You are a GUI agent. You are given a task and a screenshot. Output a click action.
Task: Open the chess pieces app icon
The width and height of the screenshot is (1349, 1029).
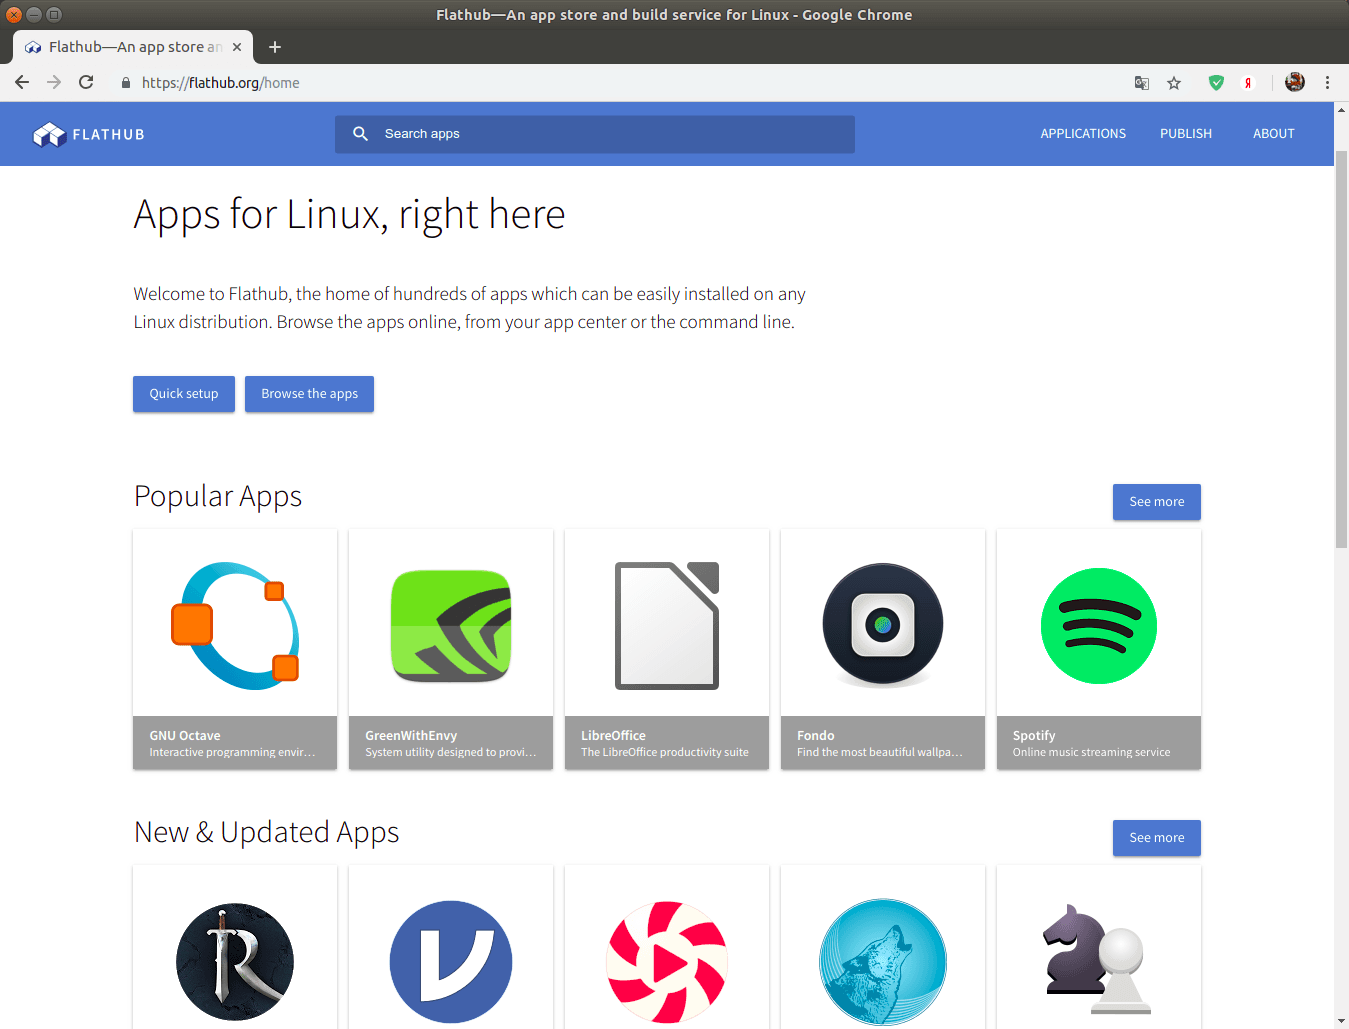tap(1097, 960)
